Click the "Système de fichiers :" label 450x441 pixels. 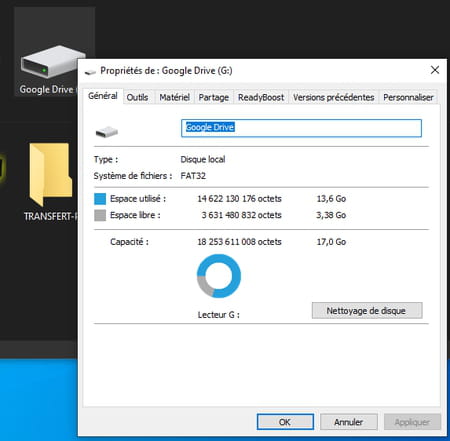133,176
